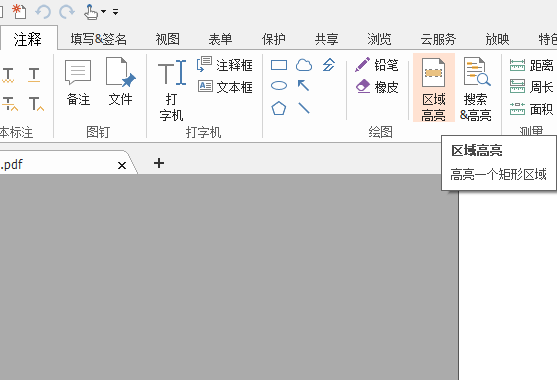557x380 pixels.
Task: Select the hand touch mode icon
Action: click(91, 12)
